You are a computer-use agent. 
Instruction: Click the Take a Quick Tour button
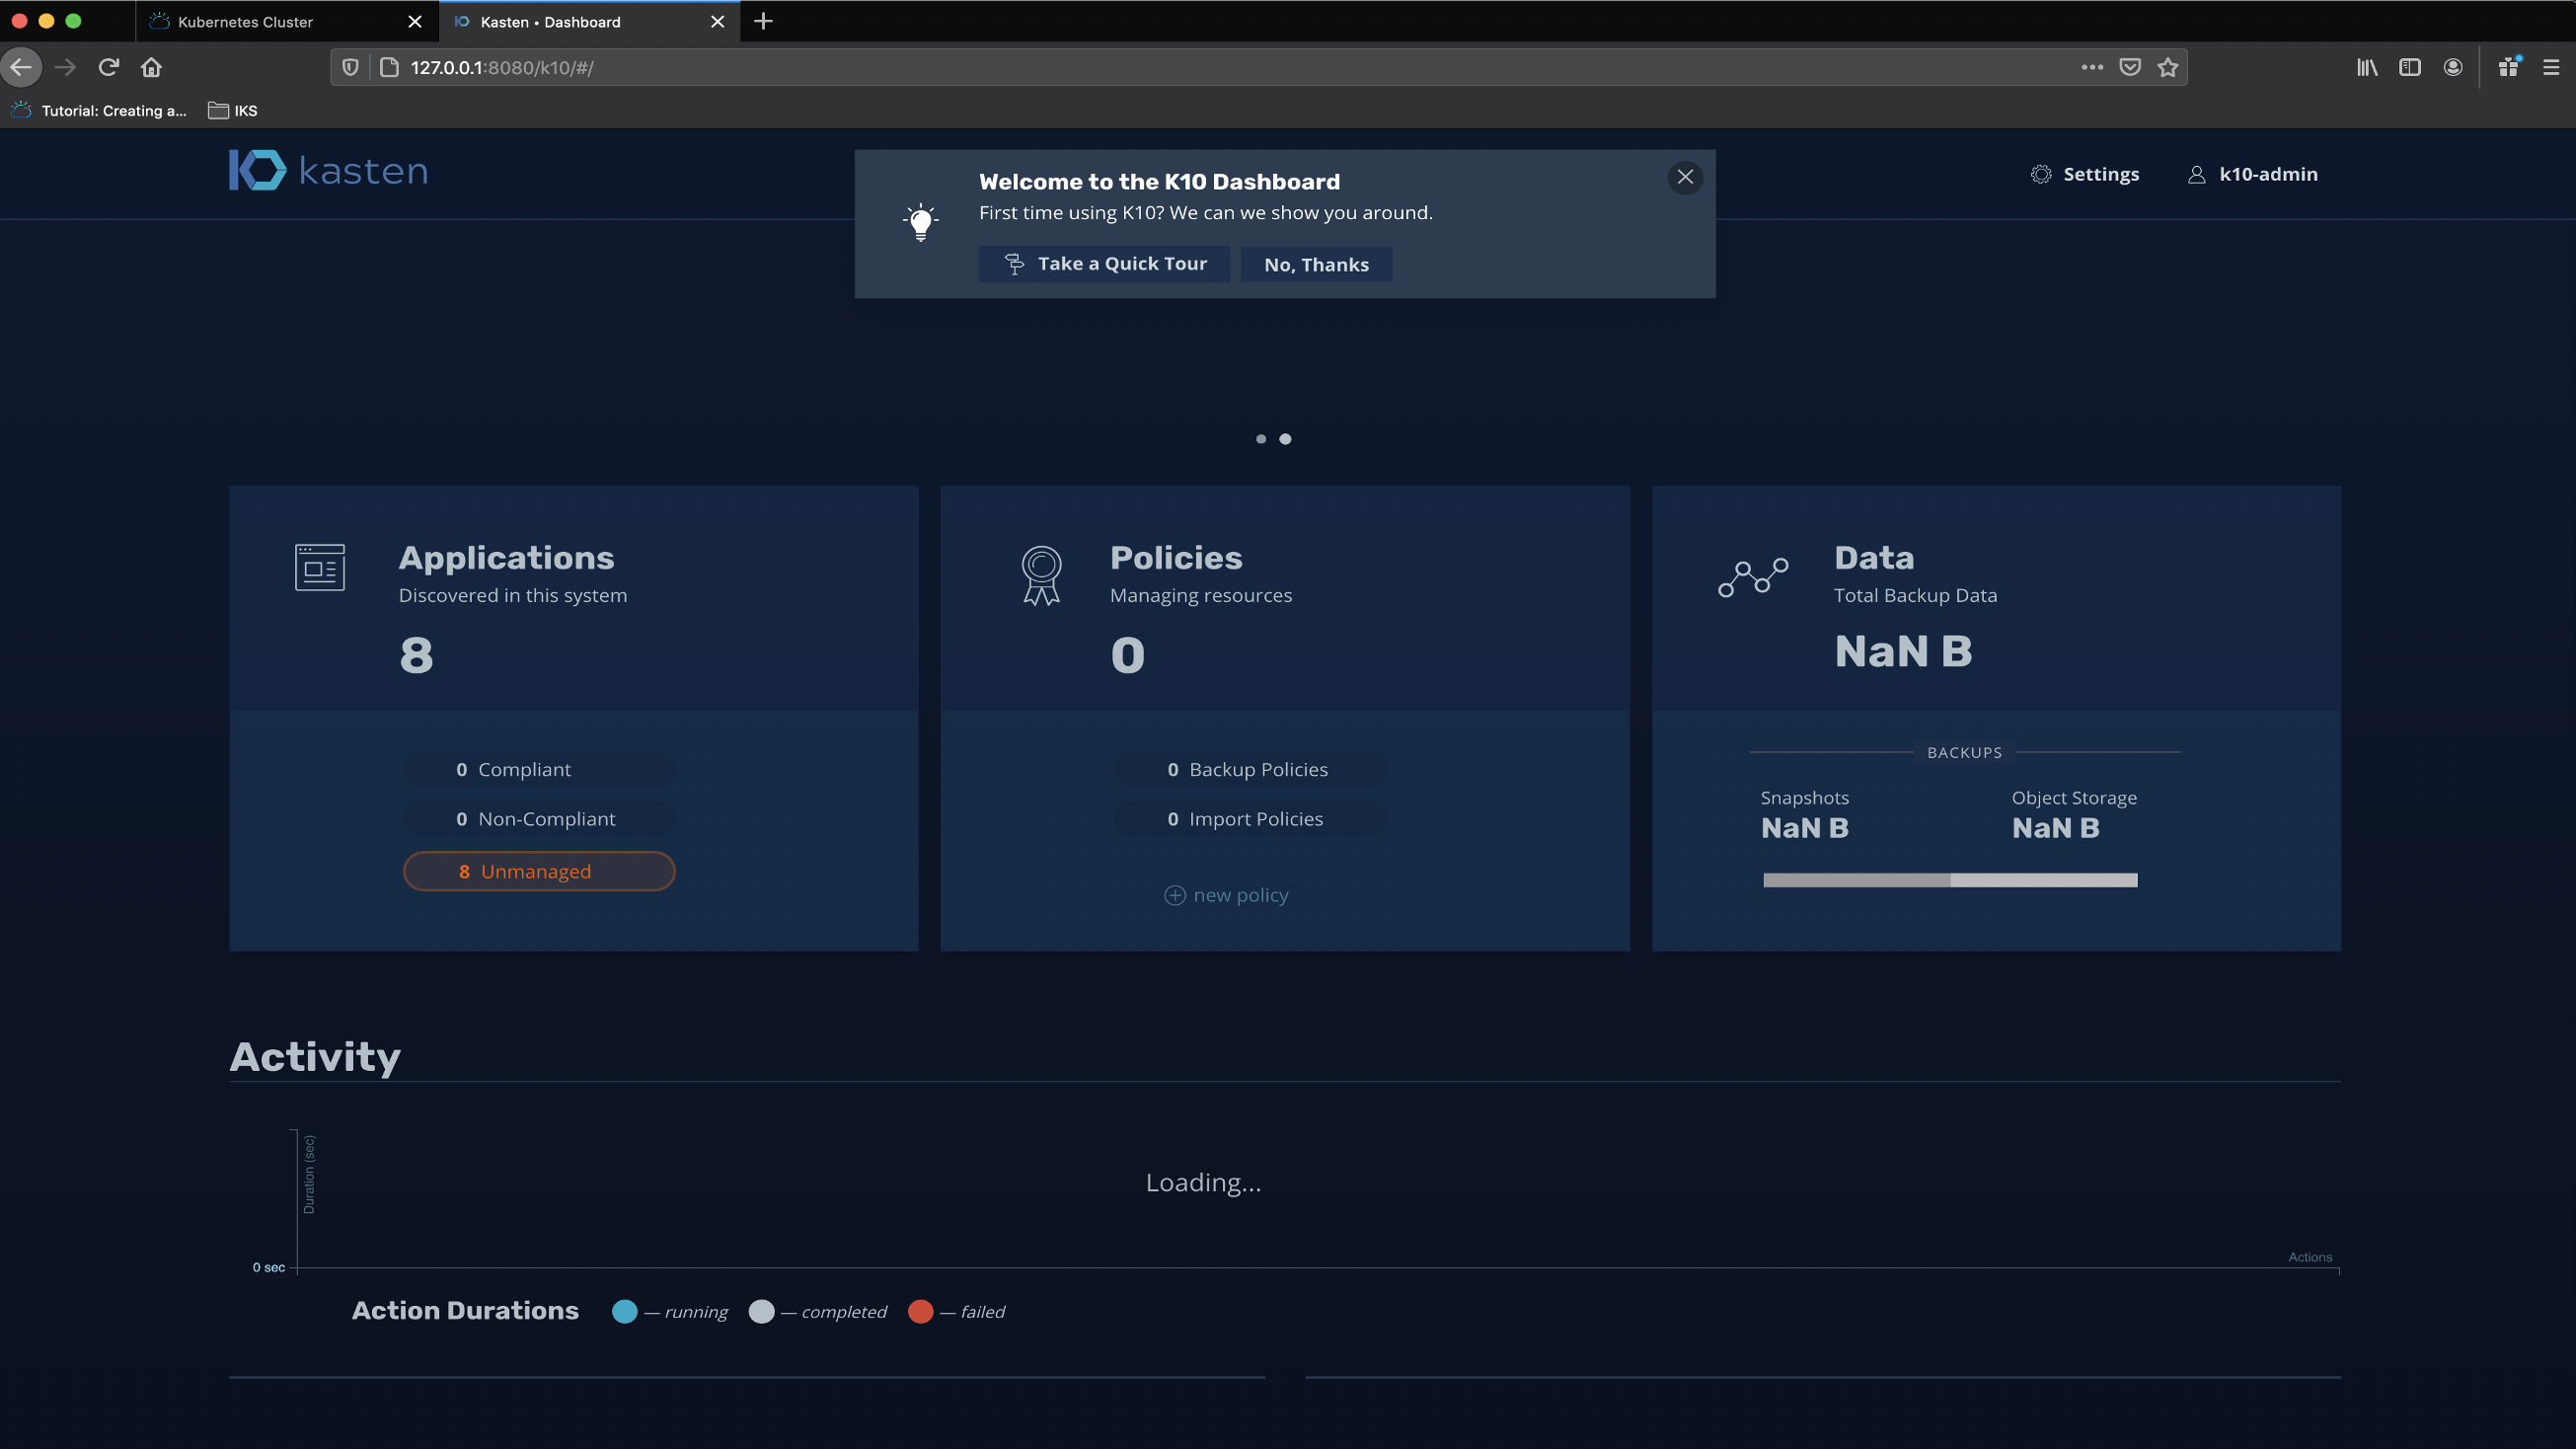[1104, 264]
